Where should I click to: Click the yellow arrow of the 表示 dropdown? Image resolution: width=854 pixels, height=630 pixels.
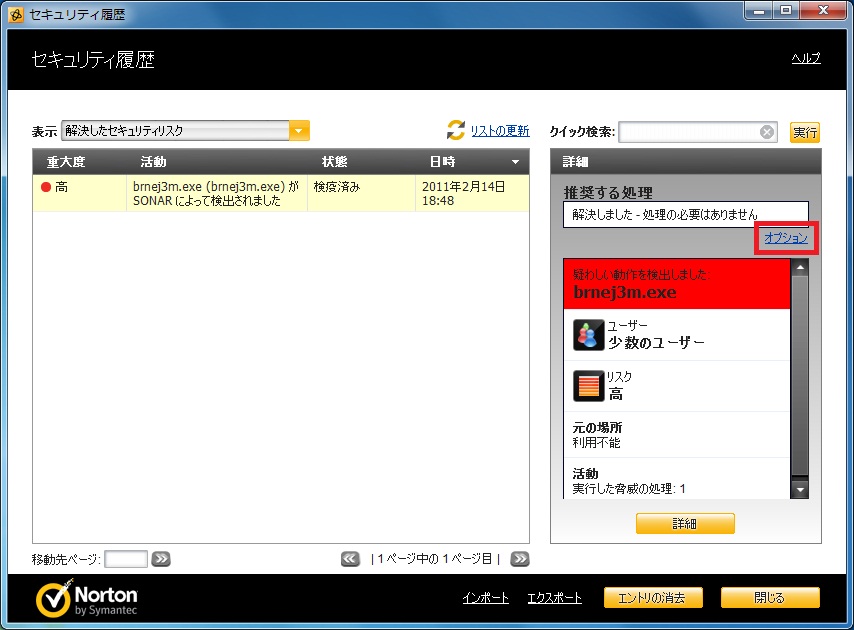click(299, 131)
